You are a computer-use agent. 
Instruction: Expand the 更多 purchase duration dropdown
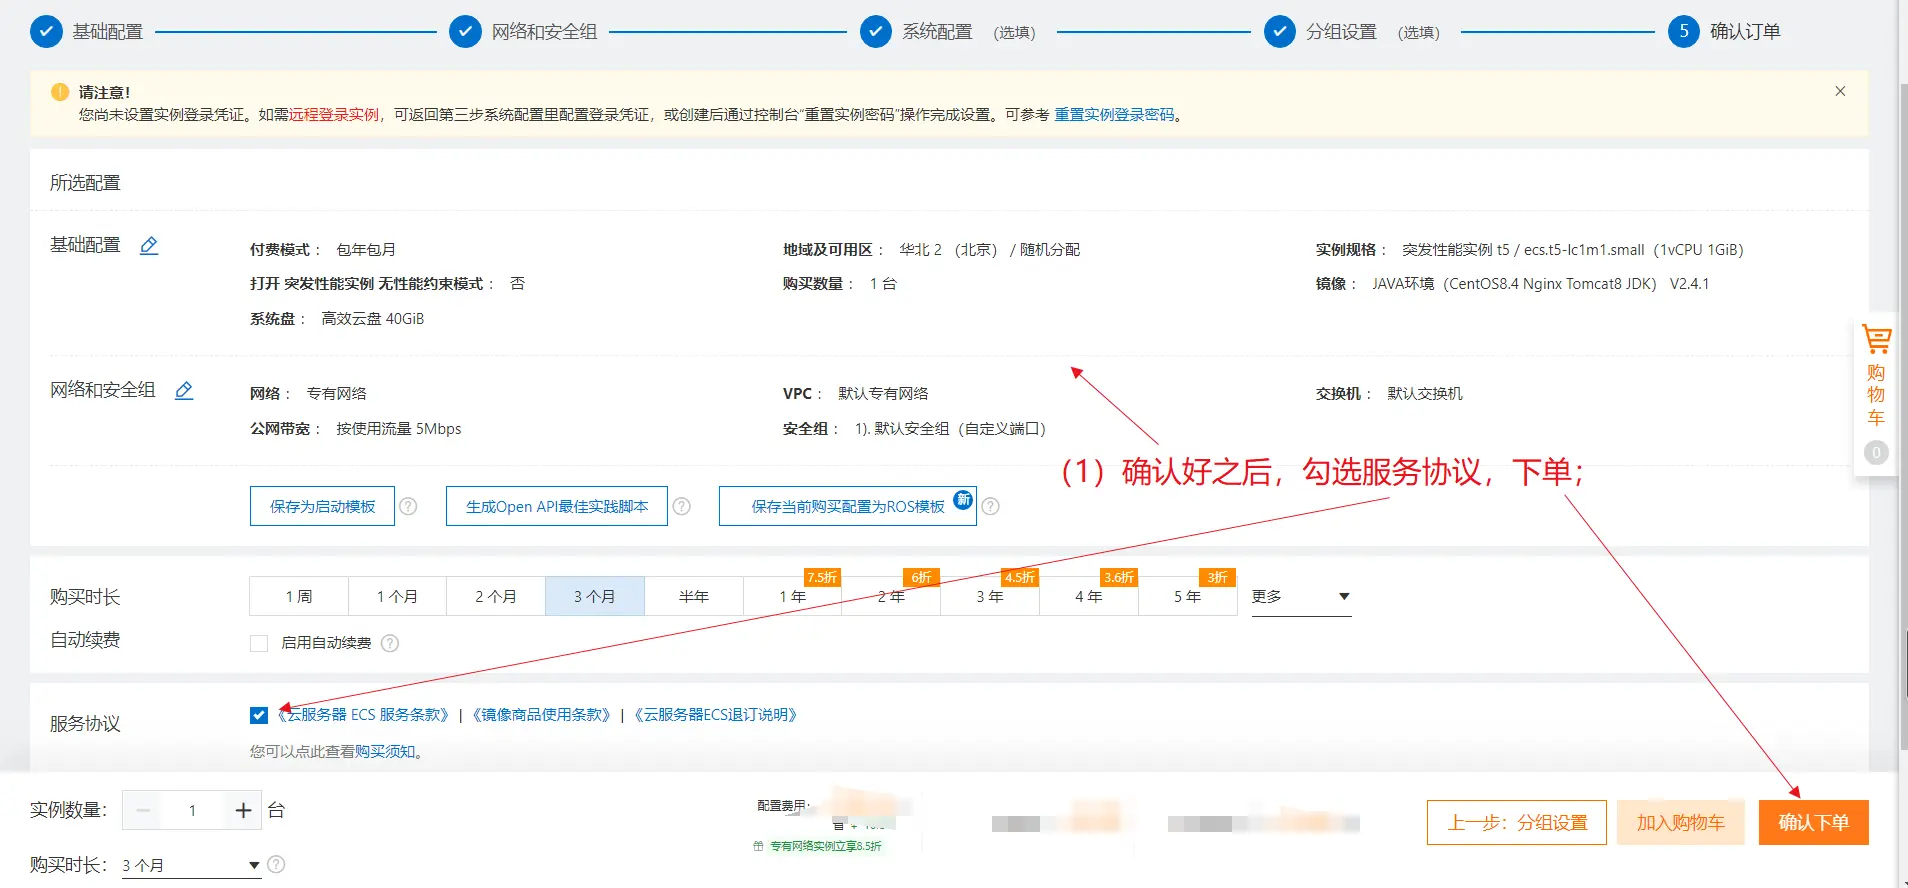tap(1300, 597)
